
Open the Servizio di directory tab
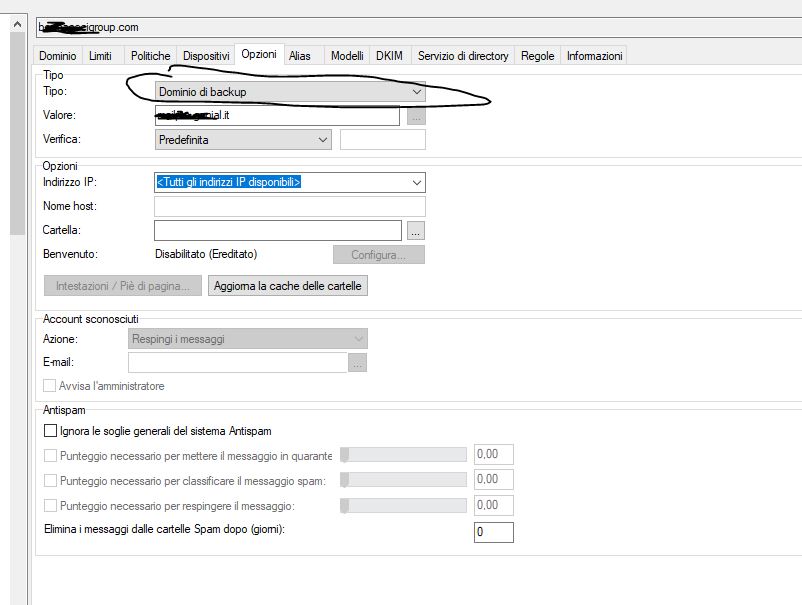pos(463,56)
